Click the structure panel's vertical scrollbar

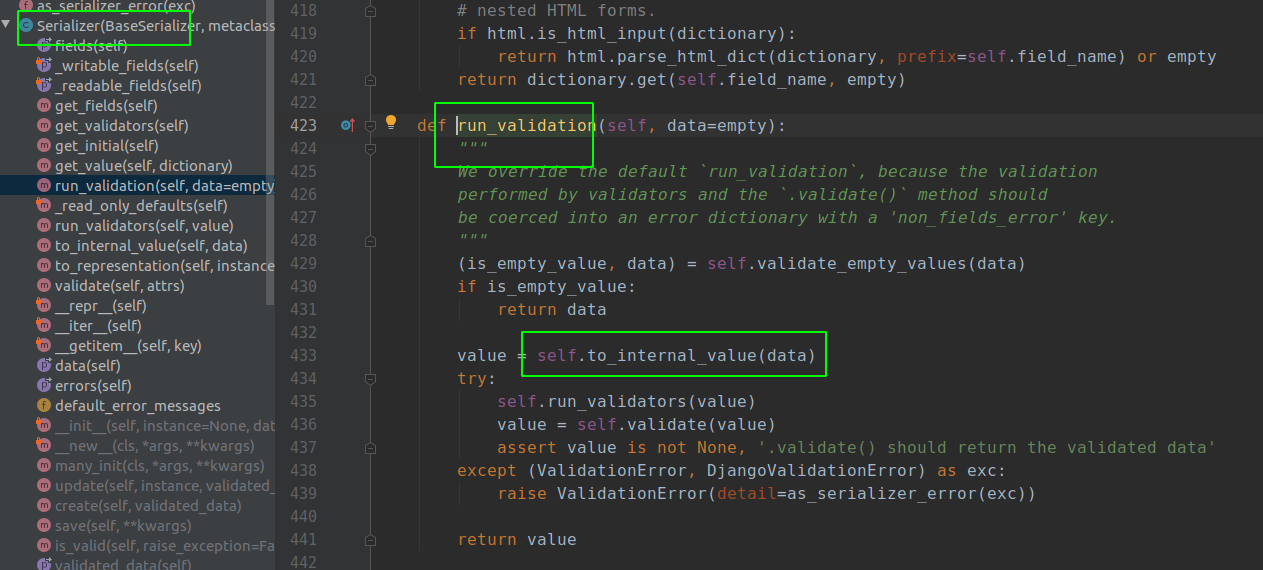270,150
